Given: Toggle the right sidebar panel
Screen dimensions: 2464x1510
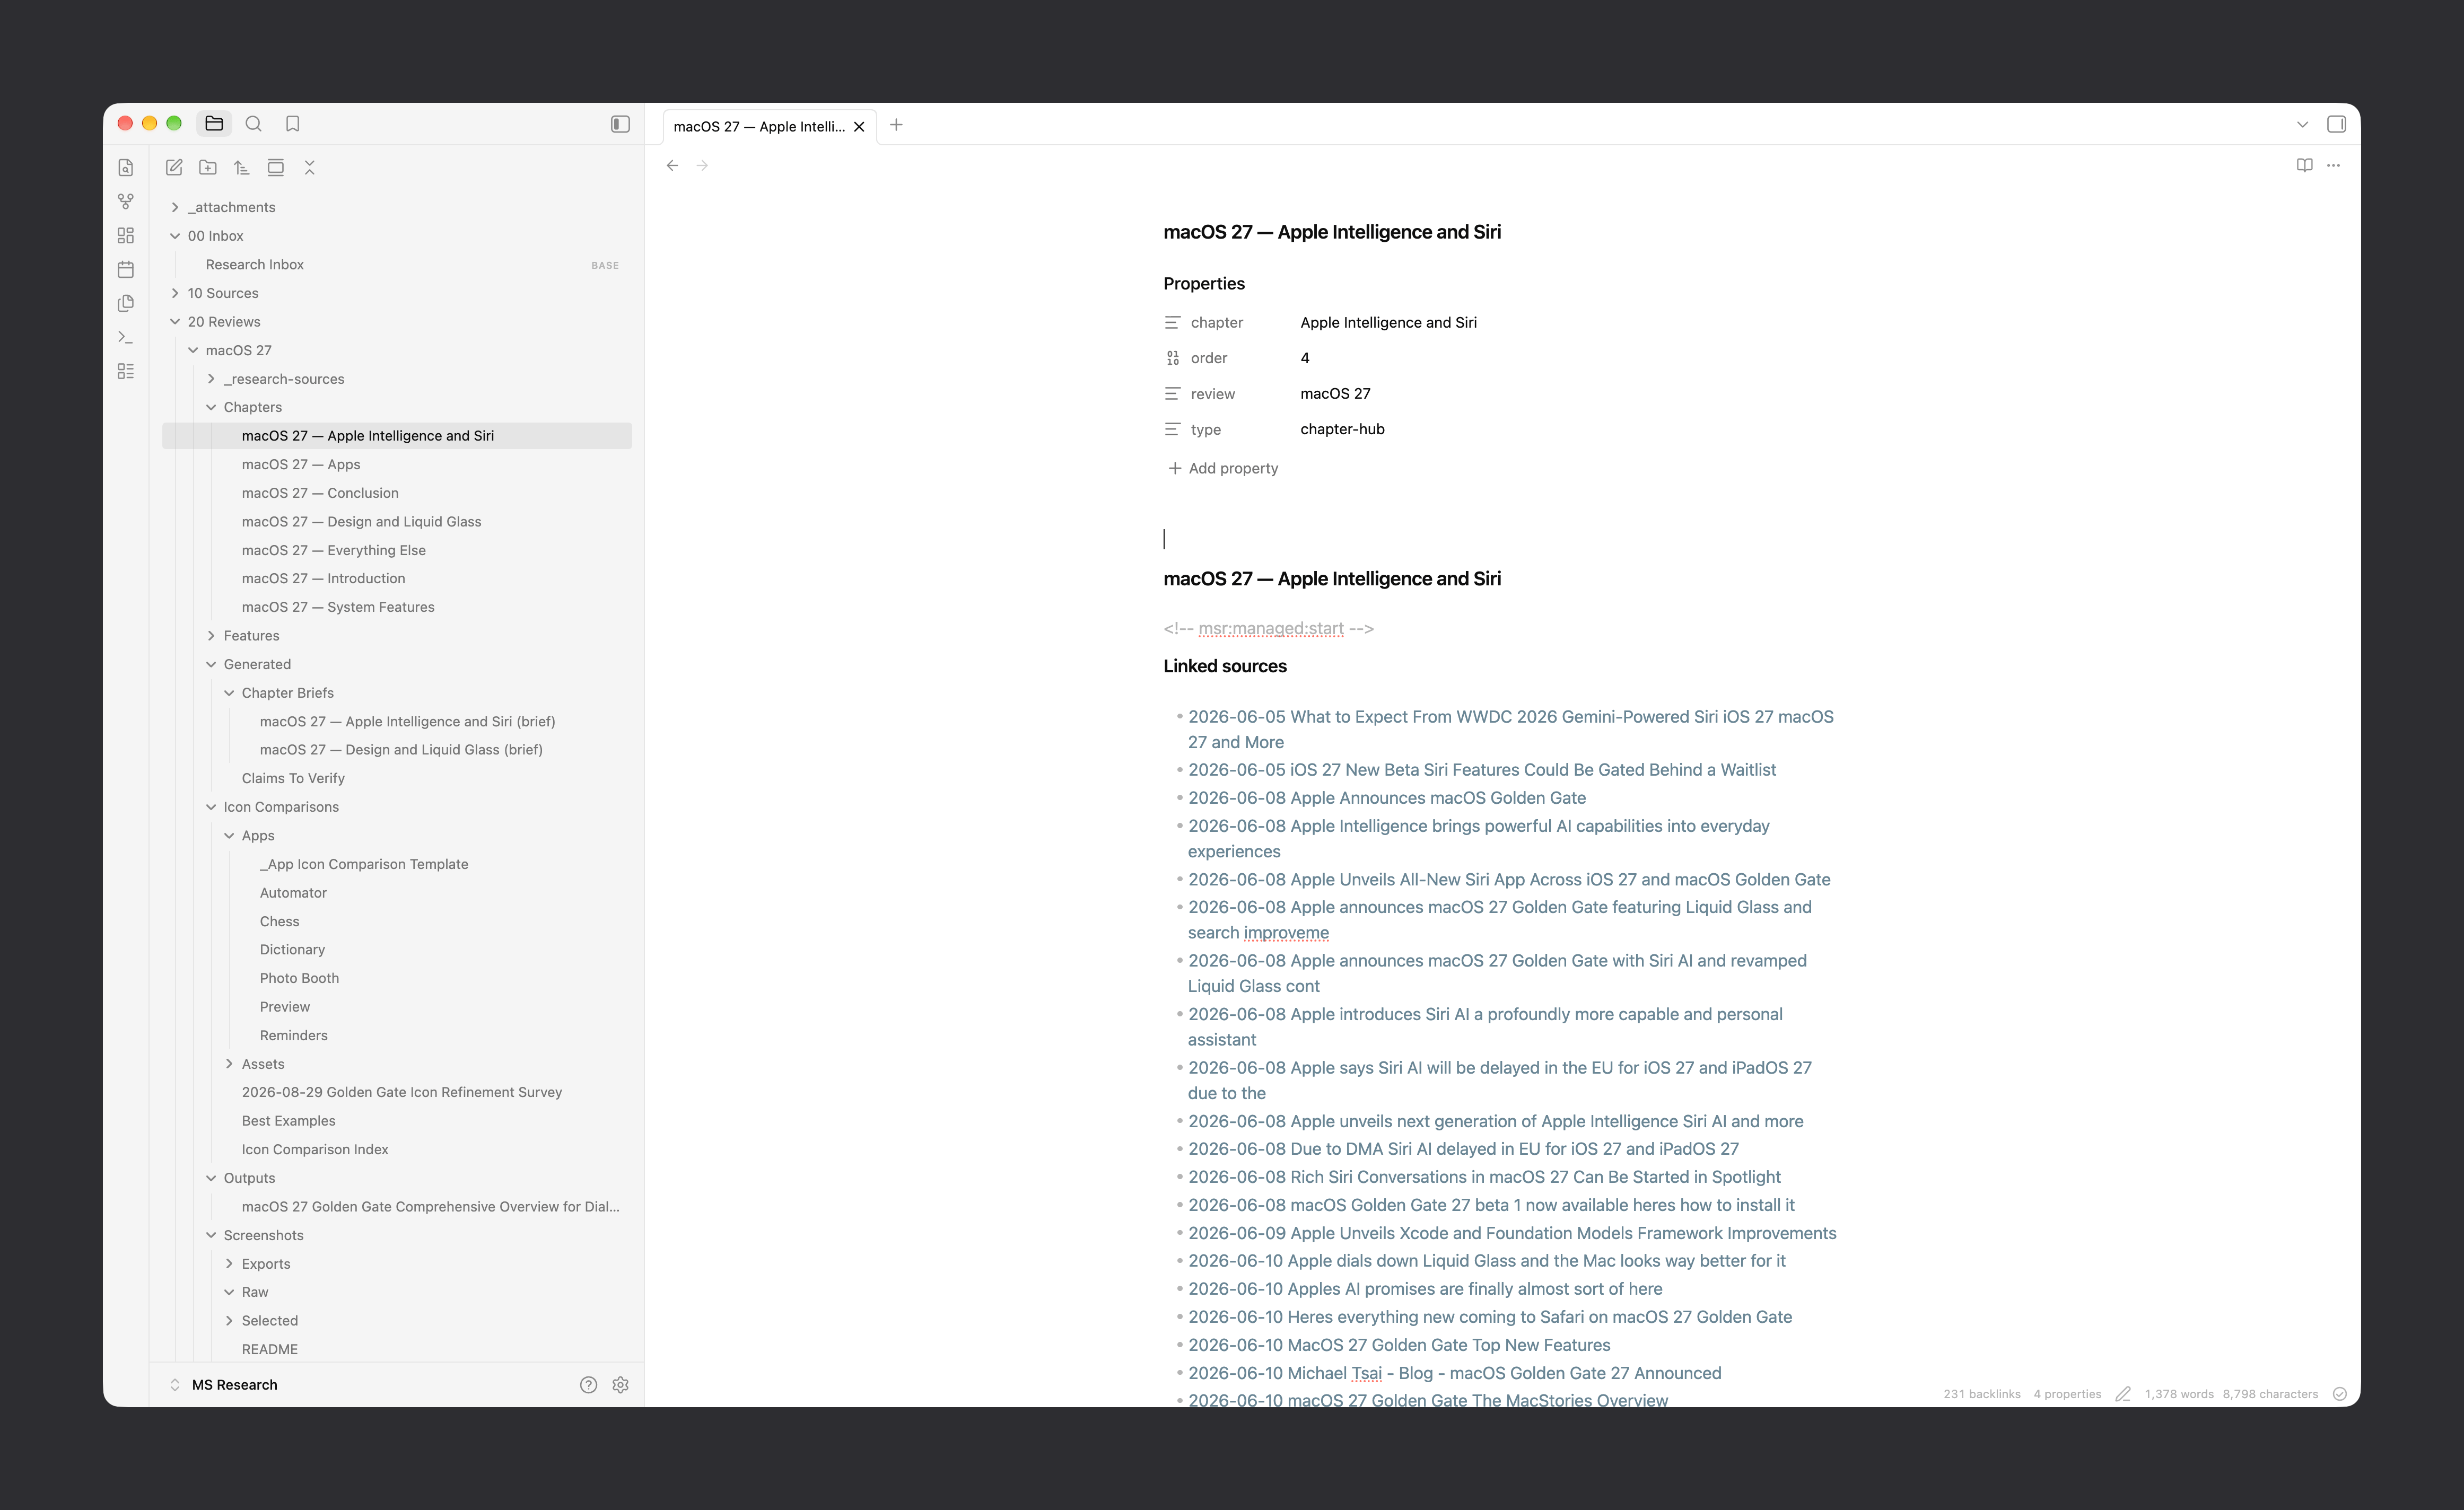Looking at the screenshot, I should pyautogui.click(x=2336, y=124).
